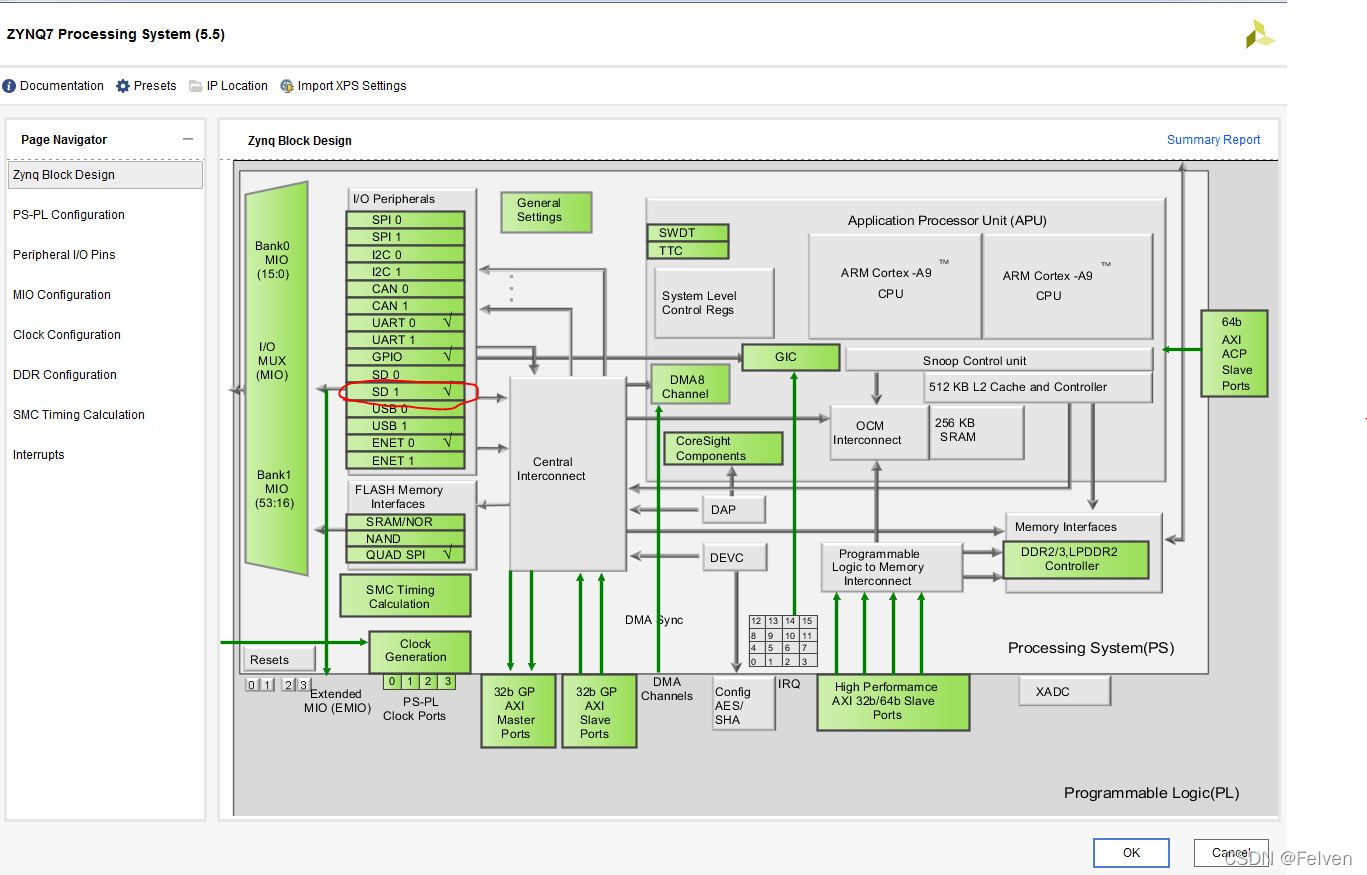
Task: Open the Documentation info icon
Action: 9,85
